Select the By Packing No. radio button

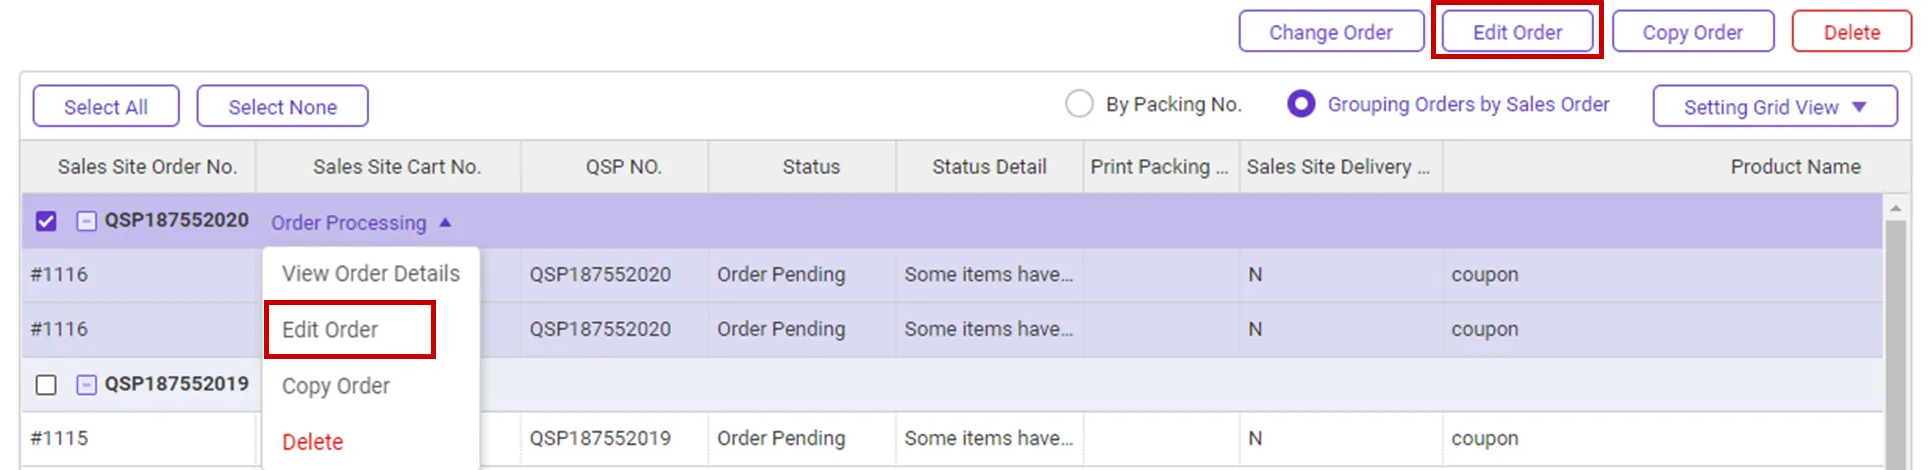pos(1079,104)
